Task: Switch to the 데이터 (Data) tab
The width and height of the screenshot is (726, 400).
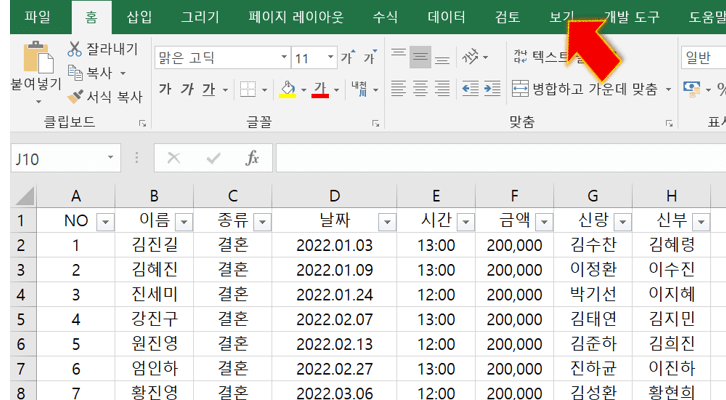Action: pyautogui.click(x=446, y=17)
